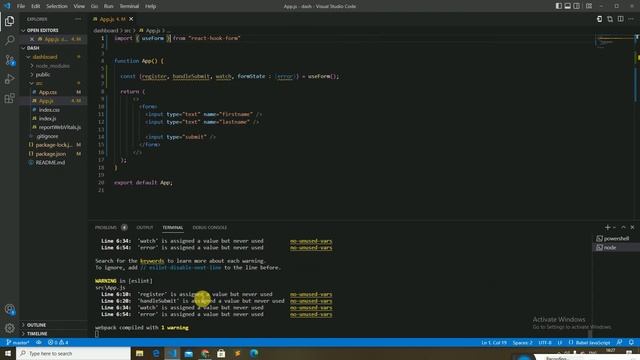
Task: Open Customize Layout icon
Action: [589, 6]
